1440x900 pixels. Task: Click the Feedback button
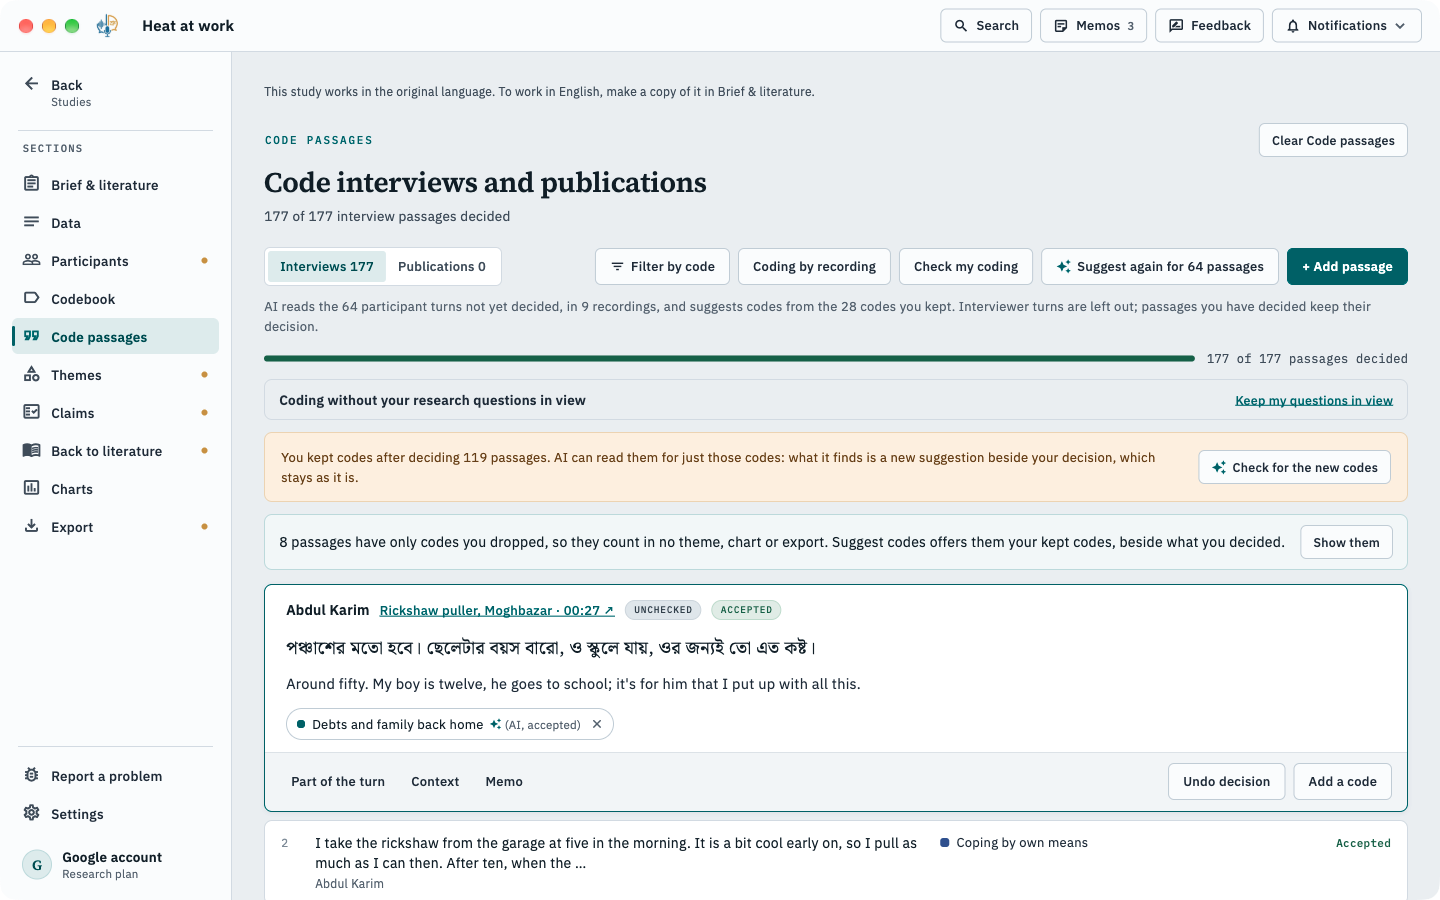(x=1209, y=26)
